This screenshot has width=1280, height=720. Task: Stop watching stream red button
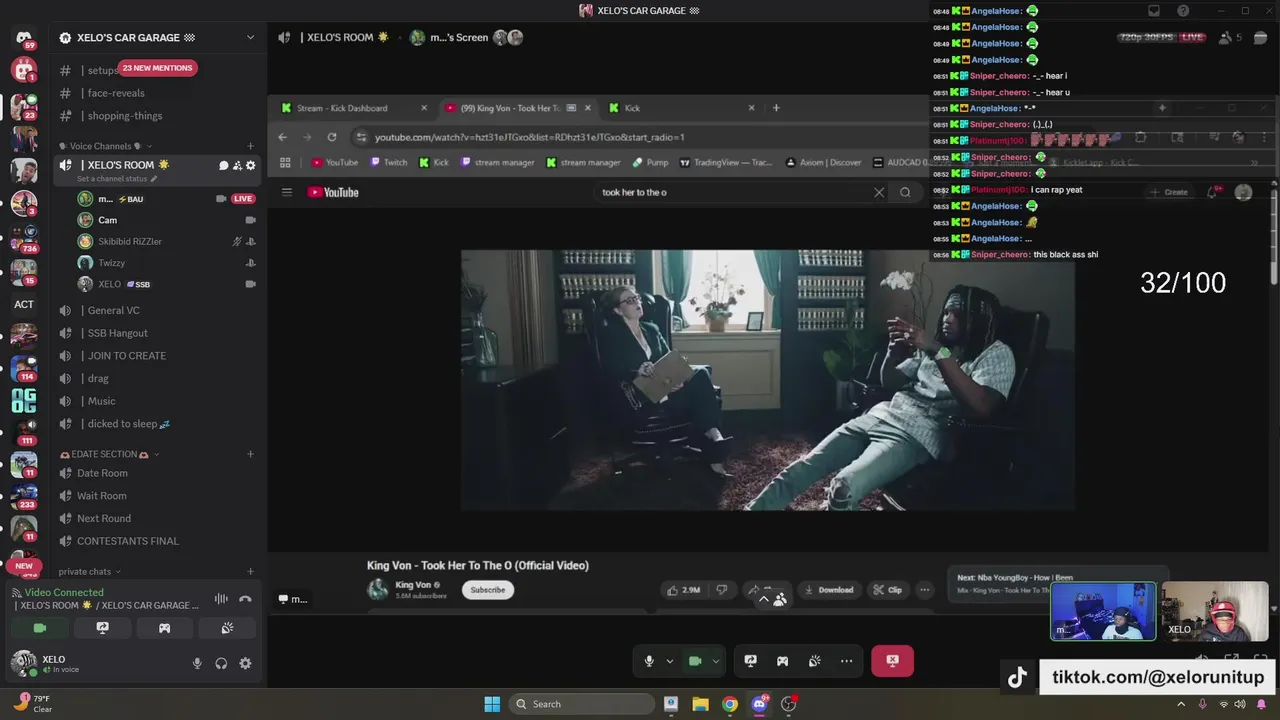(892, 661)
